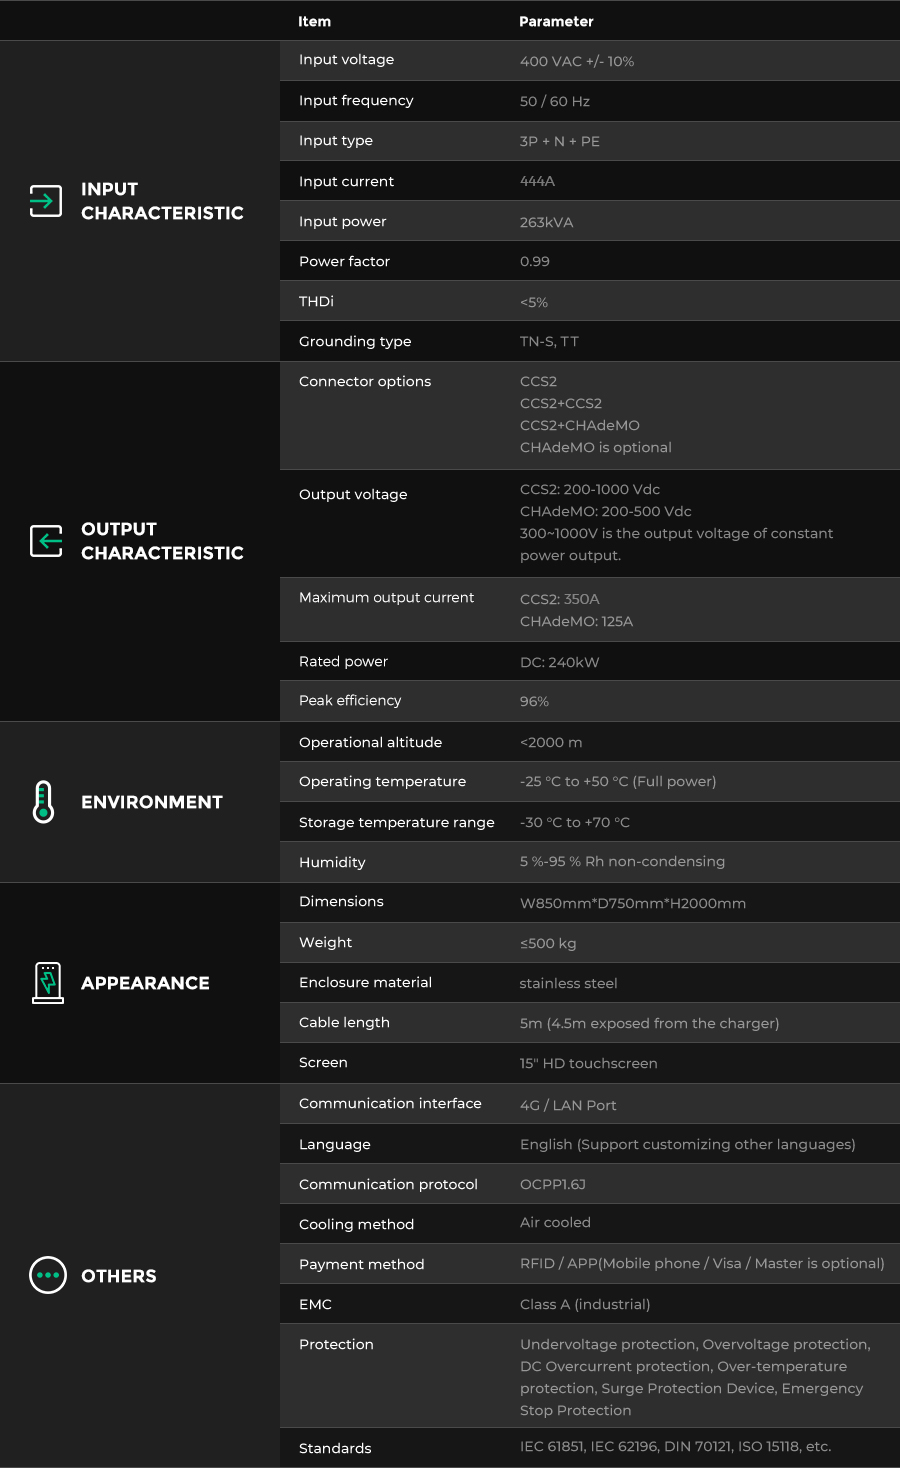900x1468 pixels.
Task: Click the ENVIRONMENT section title
Action: pos(152,802)
